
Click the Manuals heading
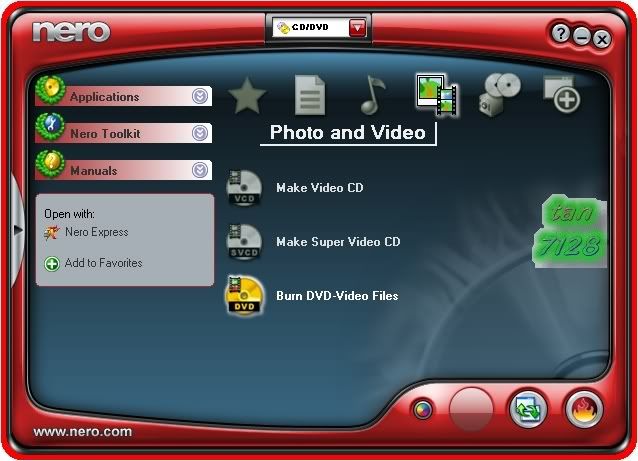tap(94, 170)
